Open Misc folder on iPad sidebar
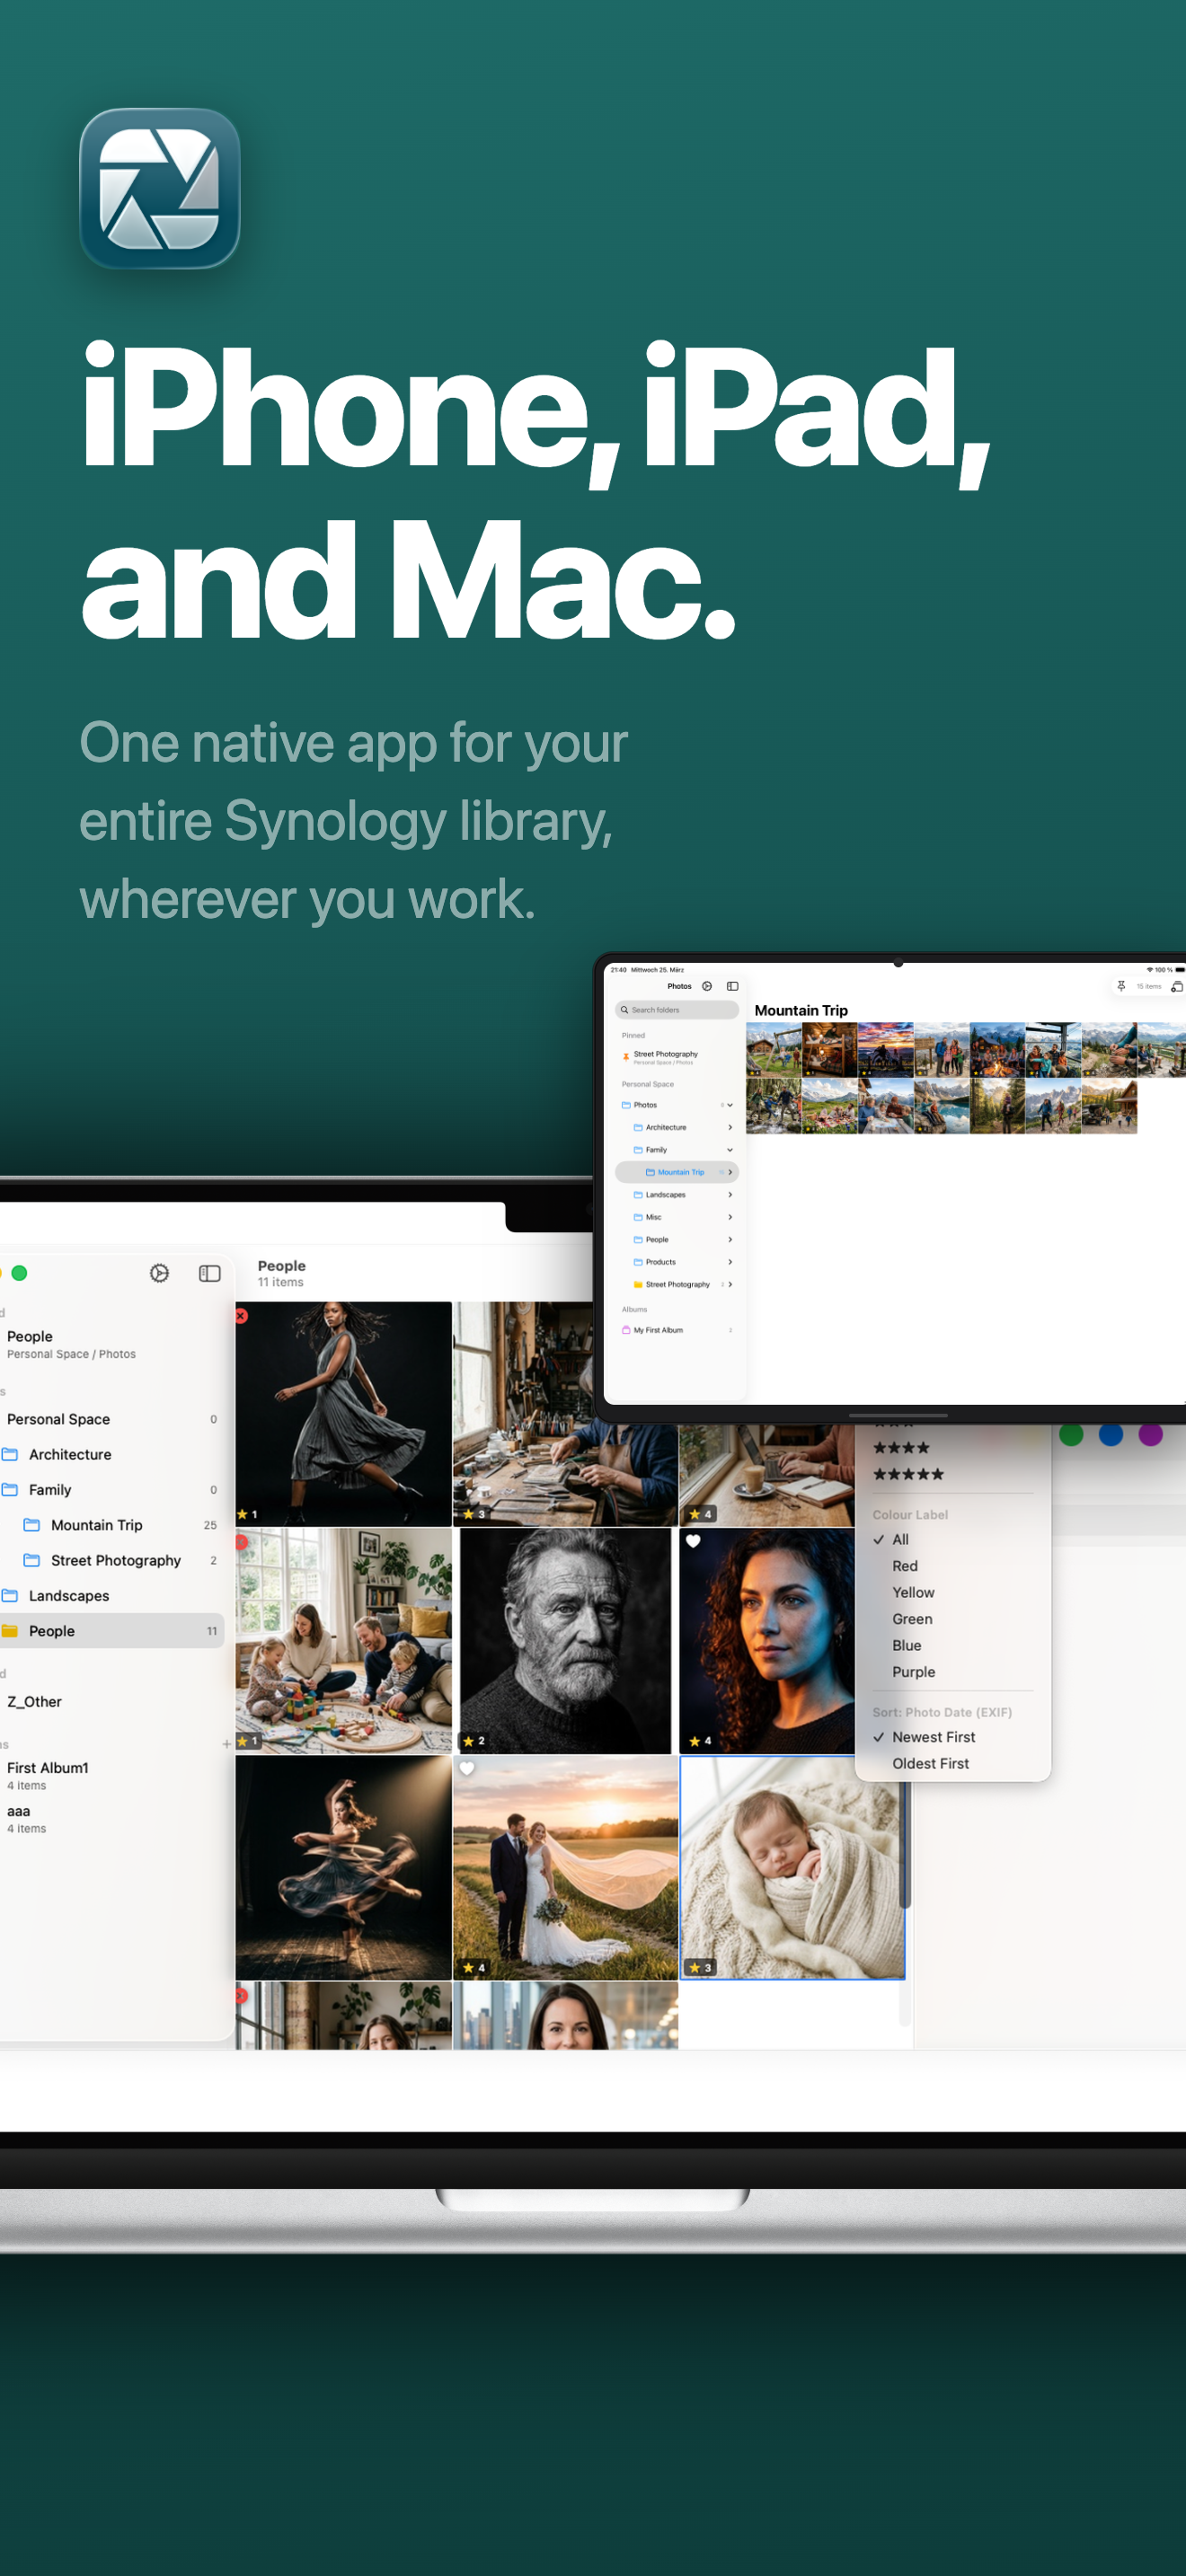Screen dimensions: 1186x2576 [x=677, y=1217]
